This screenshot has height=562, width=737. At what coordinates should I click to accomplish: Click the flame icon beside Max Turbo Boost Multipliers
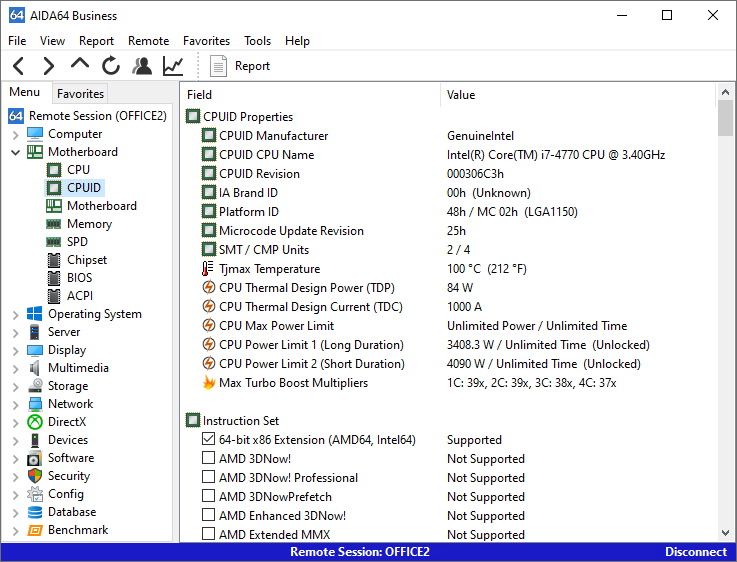tap(209, 382)
